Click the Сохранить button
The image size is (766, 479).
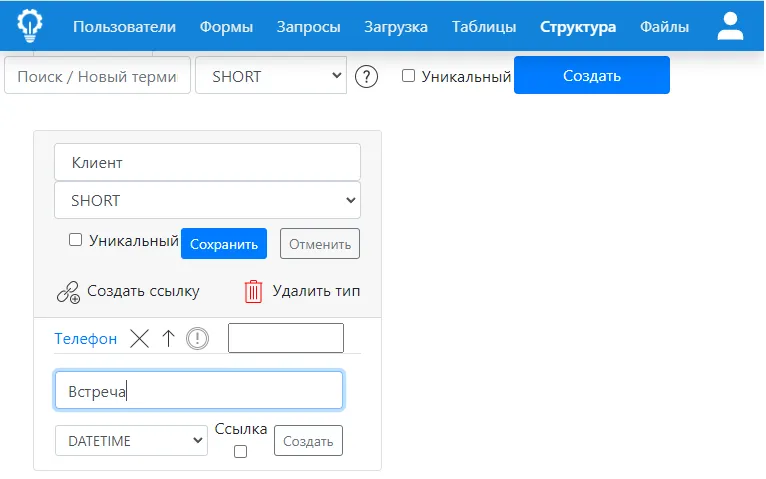coord(224,244)
